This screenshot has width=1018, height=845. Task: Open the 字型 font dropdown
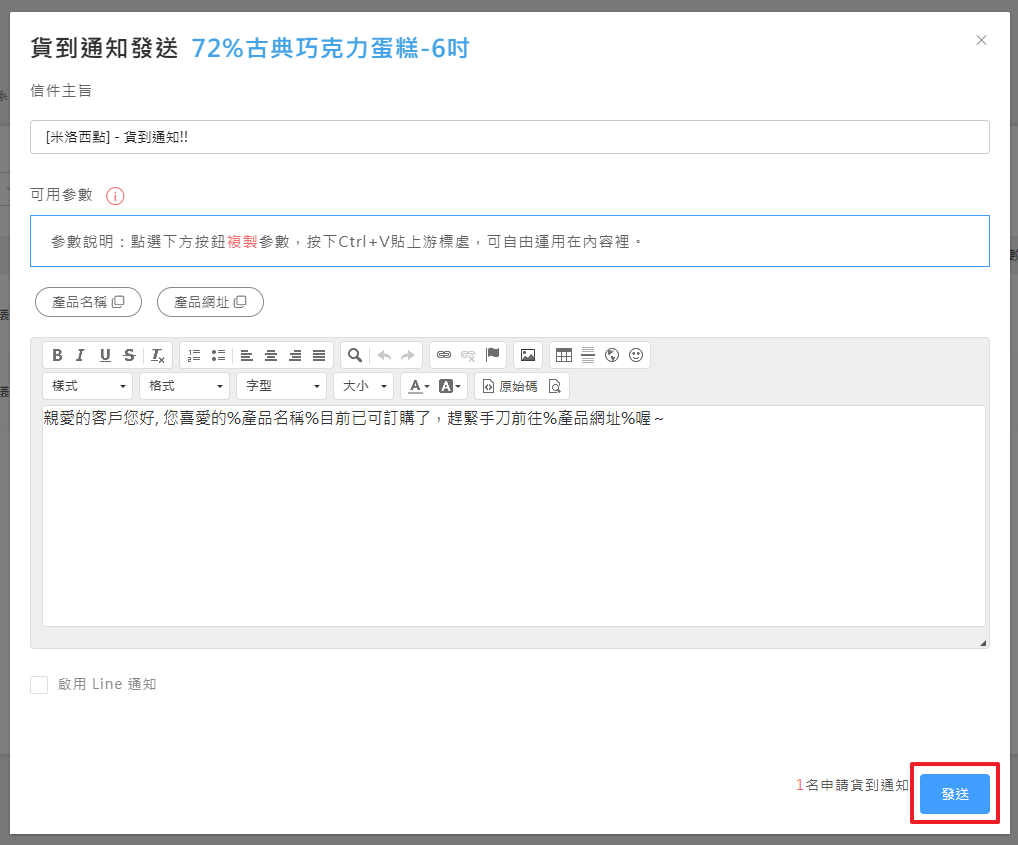click(282, 386)
